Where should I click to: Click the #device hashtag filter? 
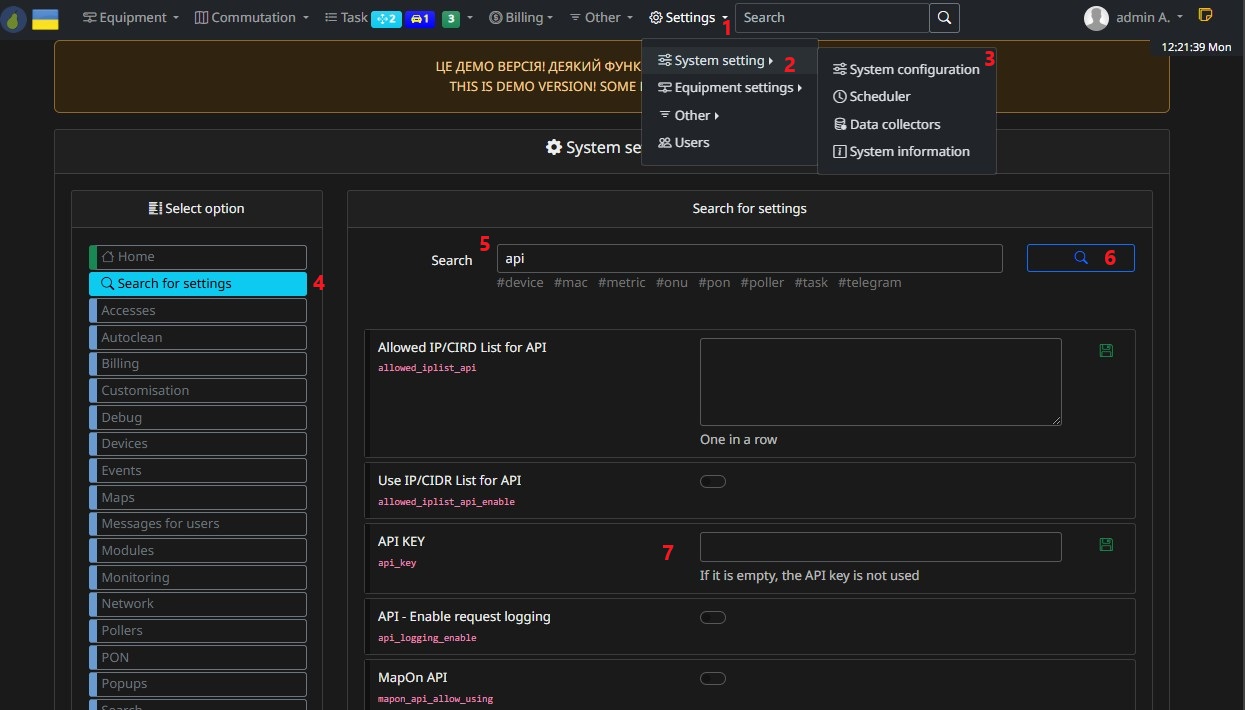520,282
